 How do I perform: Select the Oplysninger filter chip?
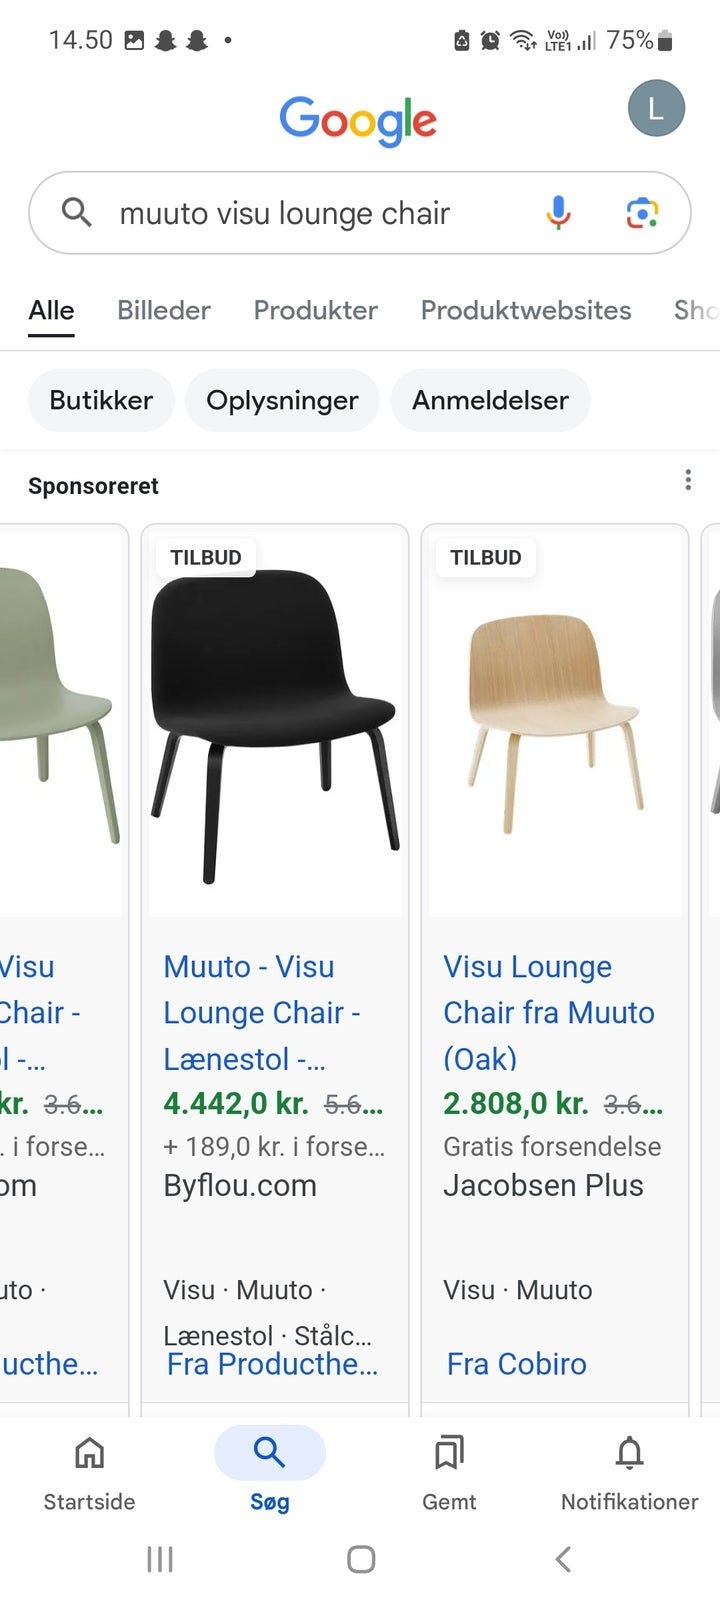click(282, 400)
